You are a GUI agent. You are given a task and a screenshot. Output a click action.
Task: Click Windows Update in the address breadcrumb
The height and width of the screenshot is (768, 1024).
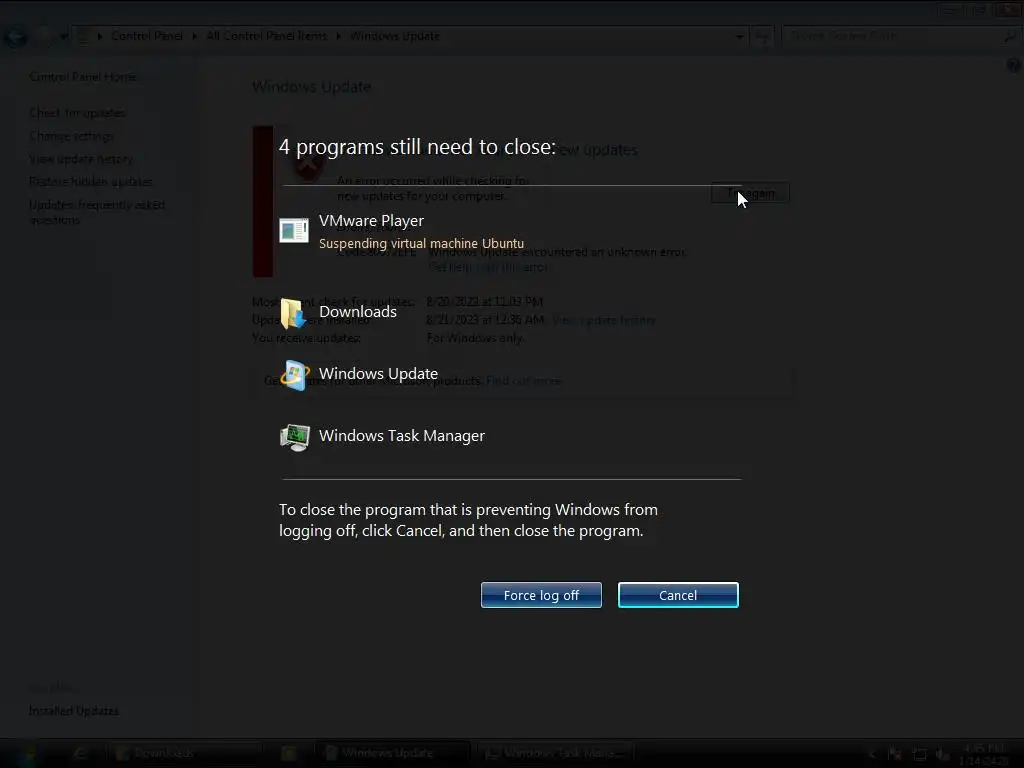(395, 36)
